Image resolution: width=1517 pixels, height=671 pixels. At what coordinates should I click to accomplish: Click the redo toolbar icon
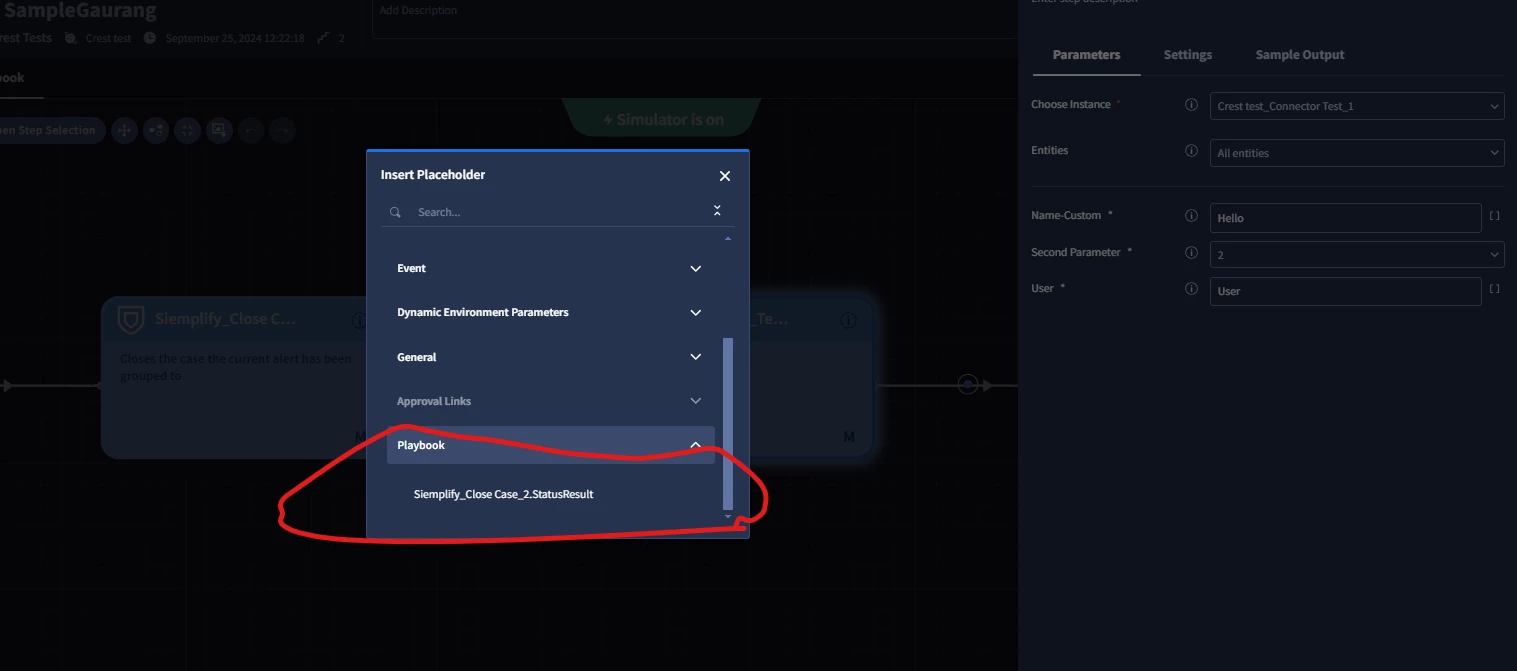coord(283,130)
